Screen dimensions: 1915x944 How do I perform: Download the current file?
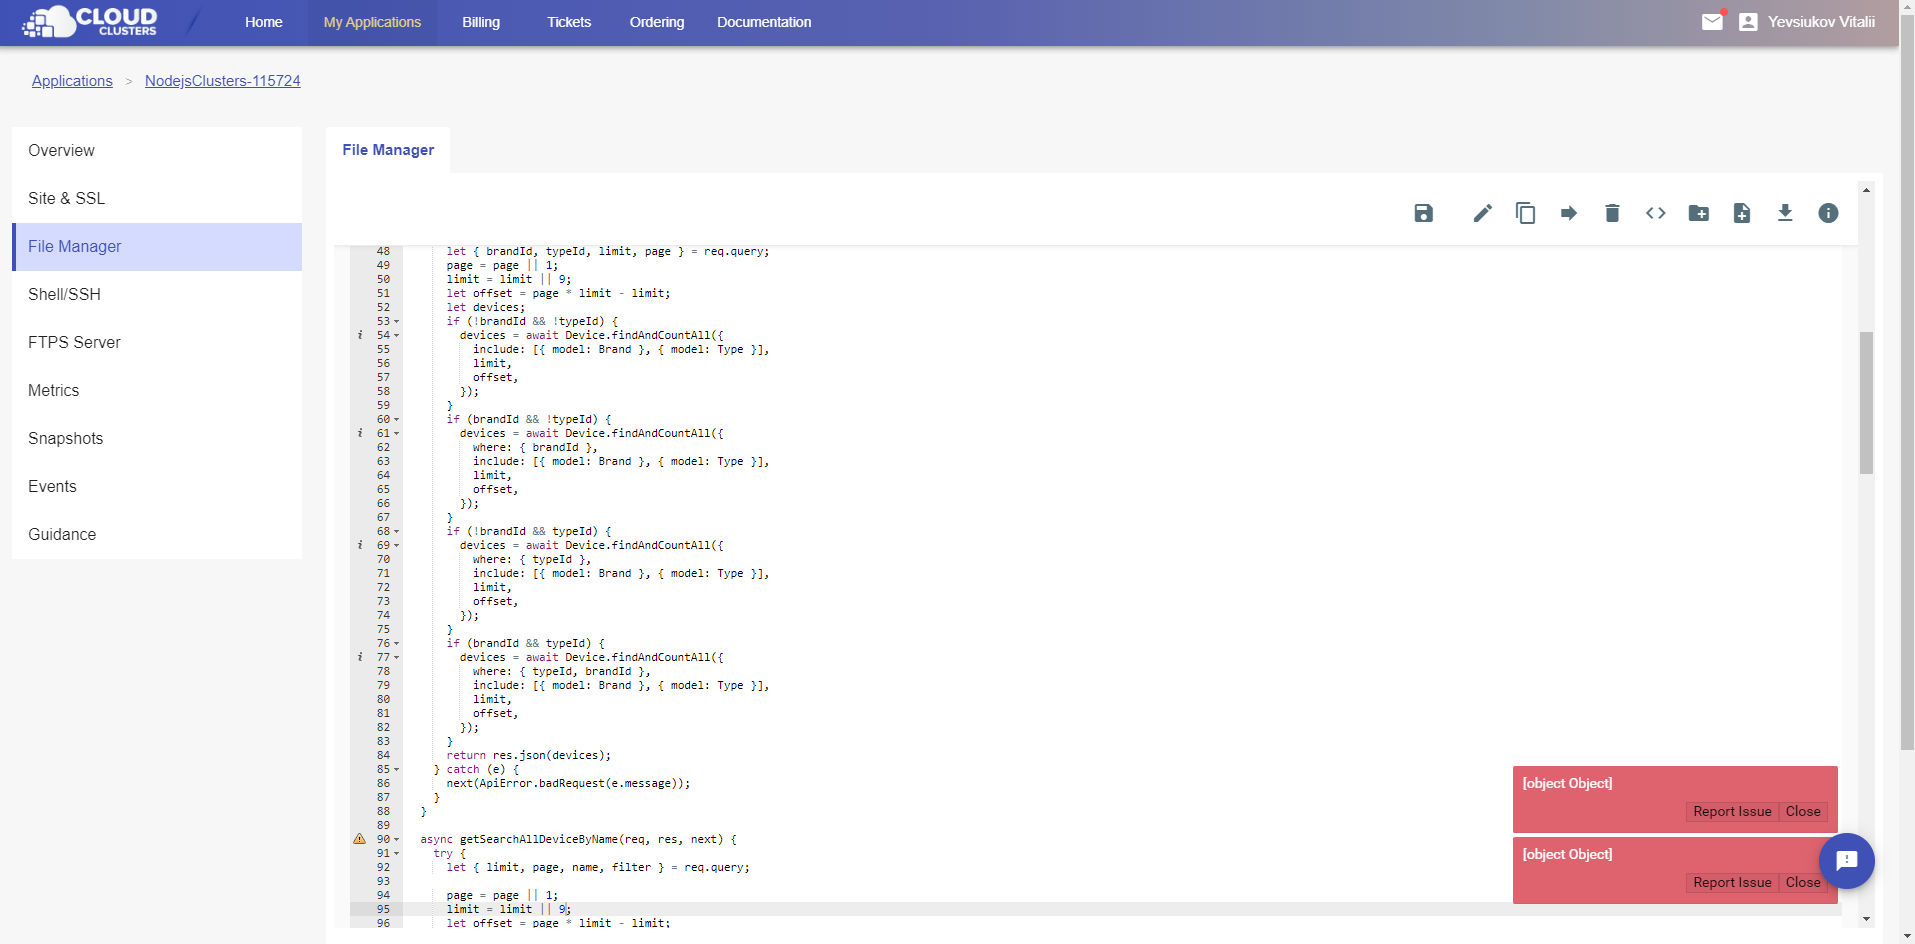click(x=1786, y=213)
